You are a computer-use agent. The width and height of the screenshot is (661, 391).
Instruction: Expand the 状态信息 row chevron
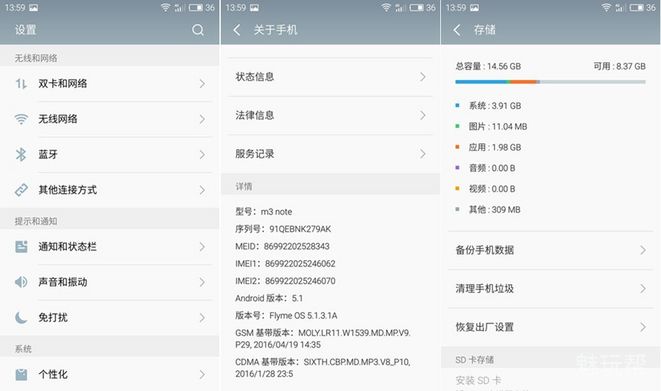coord(422,77)
